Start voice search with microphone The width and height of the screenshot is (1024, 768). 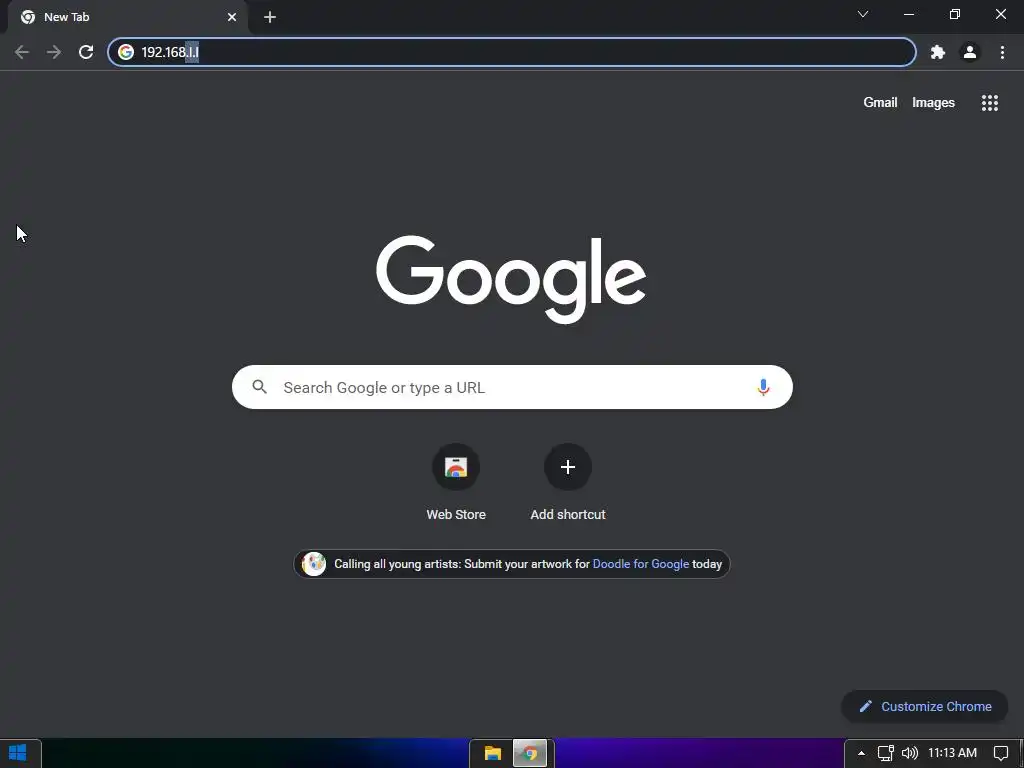point(763,387)
